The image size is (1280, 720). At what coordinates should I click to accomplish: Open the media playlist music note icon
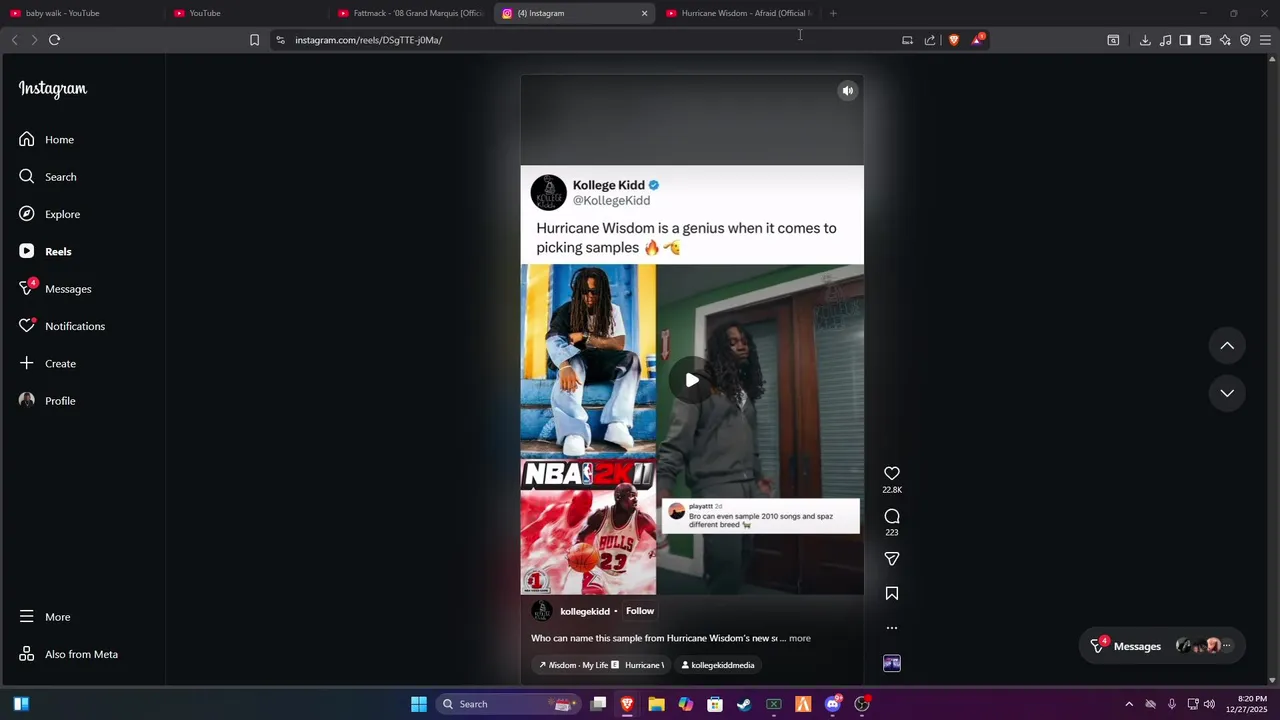1165,40
